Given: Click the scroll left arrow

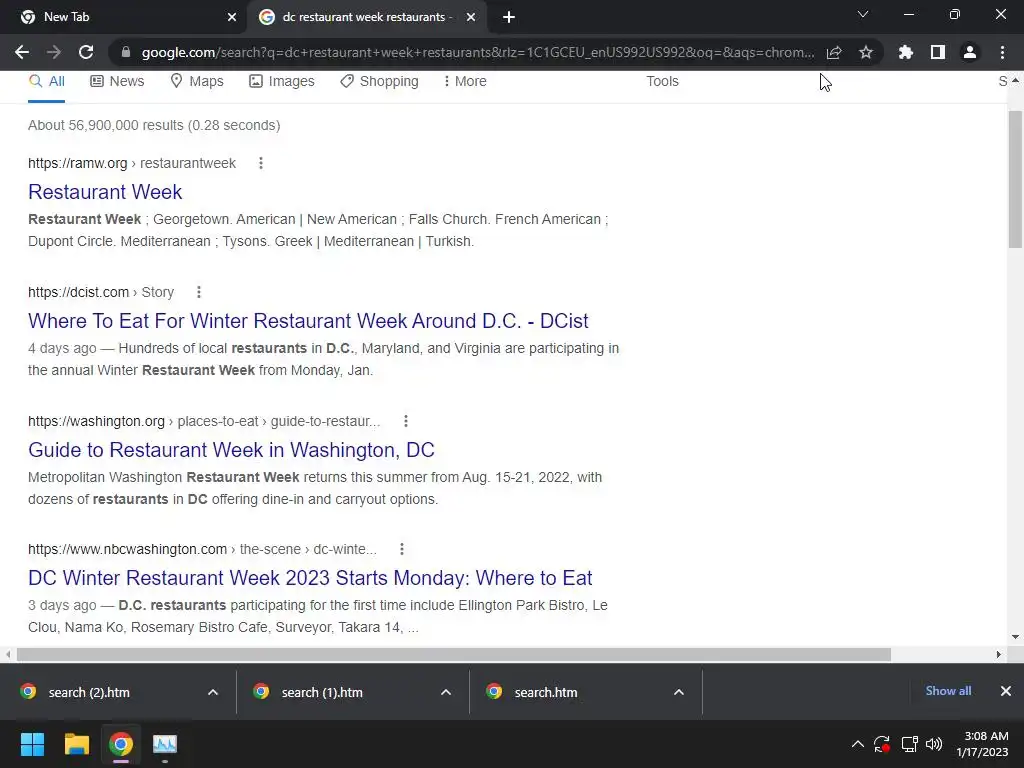Looking at the screenshot, I should pyautogui.click(x=8, y=654).
